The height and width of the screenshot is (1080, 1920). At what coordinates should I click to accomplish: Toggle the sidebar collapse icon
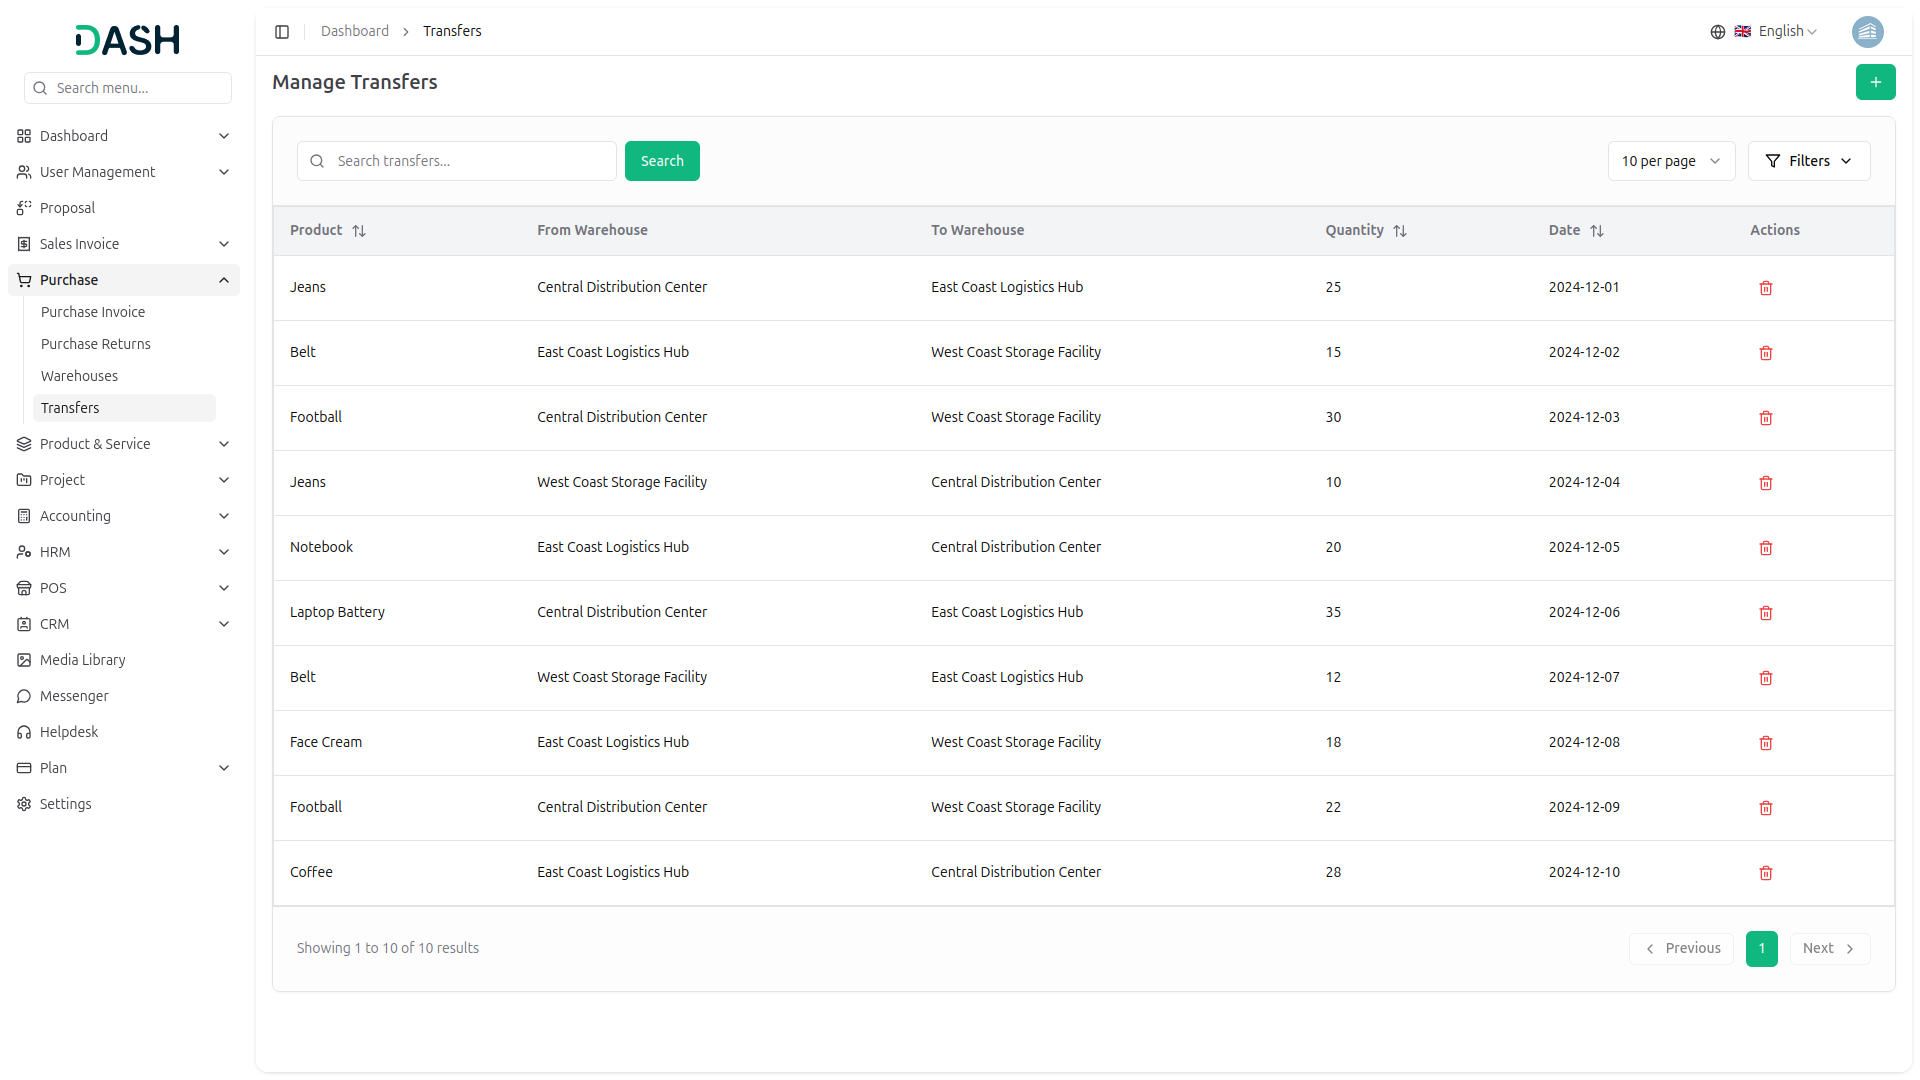pyautogui.click(x=282, y=32)
